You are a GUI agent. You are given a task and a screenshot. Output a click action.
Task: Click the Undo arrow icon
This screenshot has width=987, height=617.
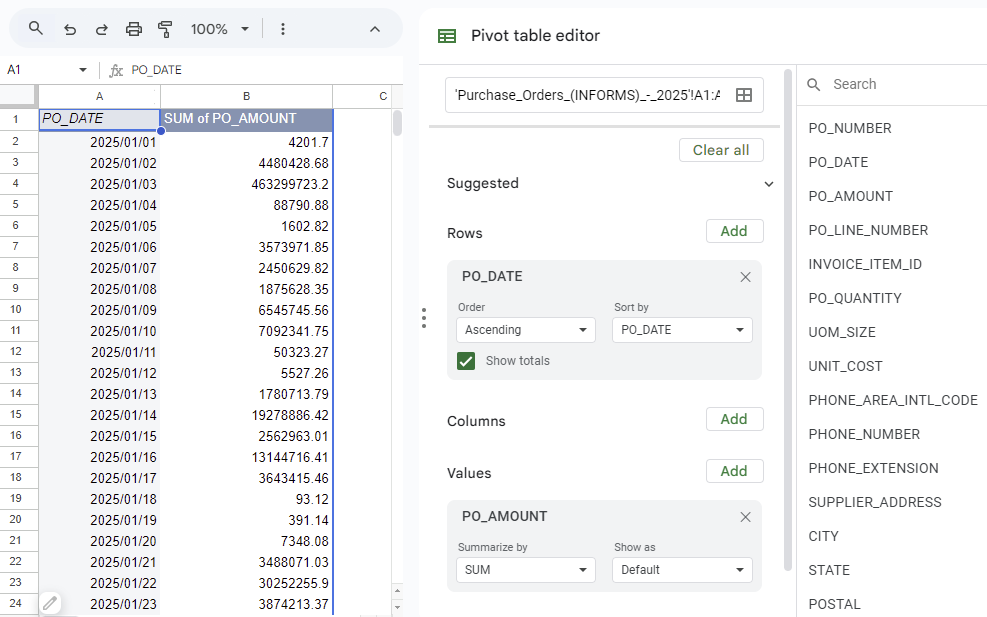(70, 29)
